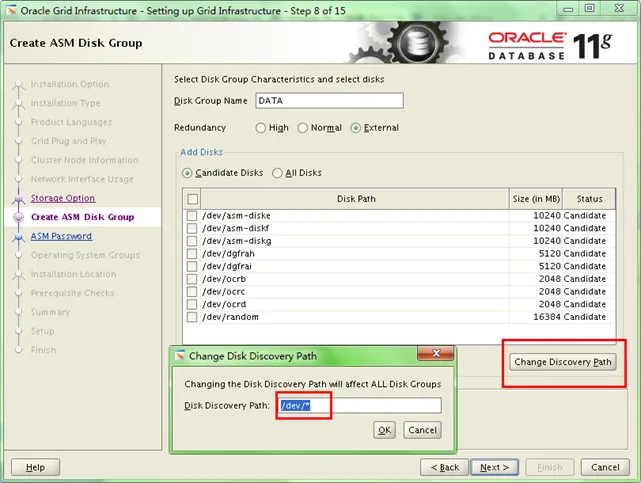
Task: Confirm the discovery path with OK
Action: pyautogui.click(x=384, y=430)
